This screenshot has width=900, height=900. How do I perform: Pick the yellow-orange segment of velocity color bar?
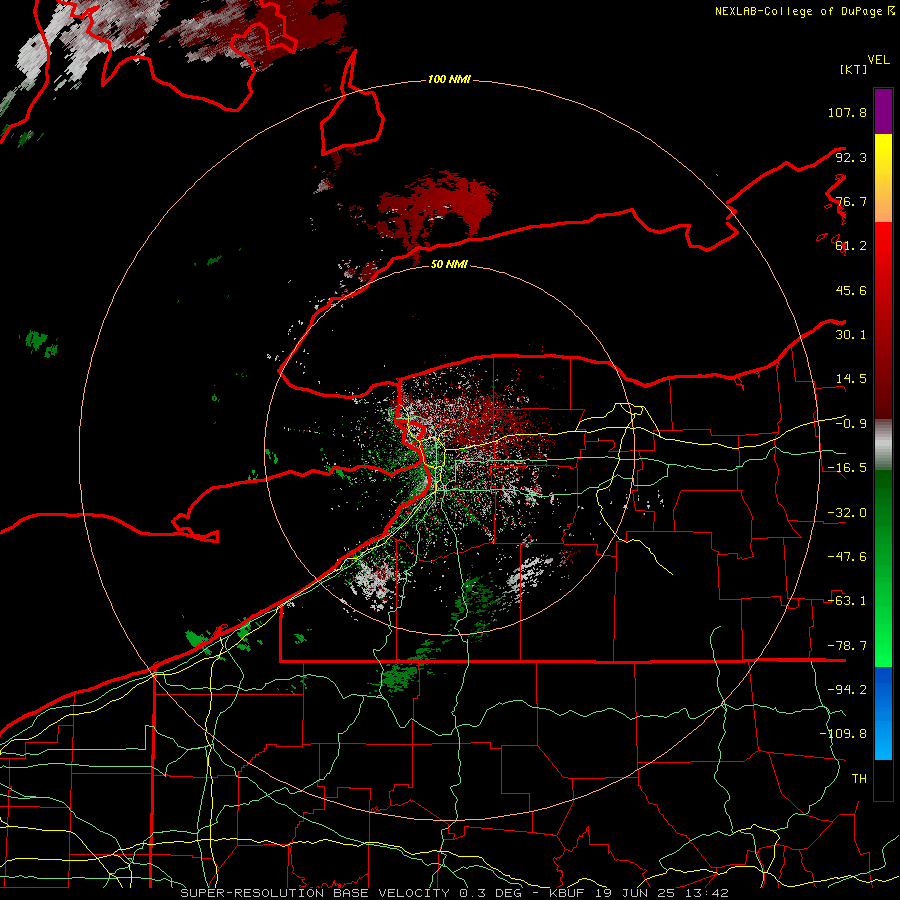(883, 178)
